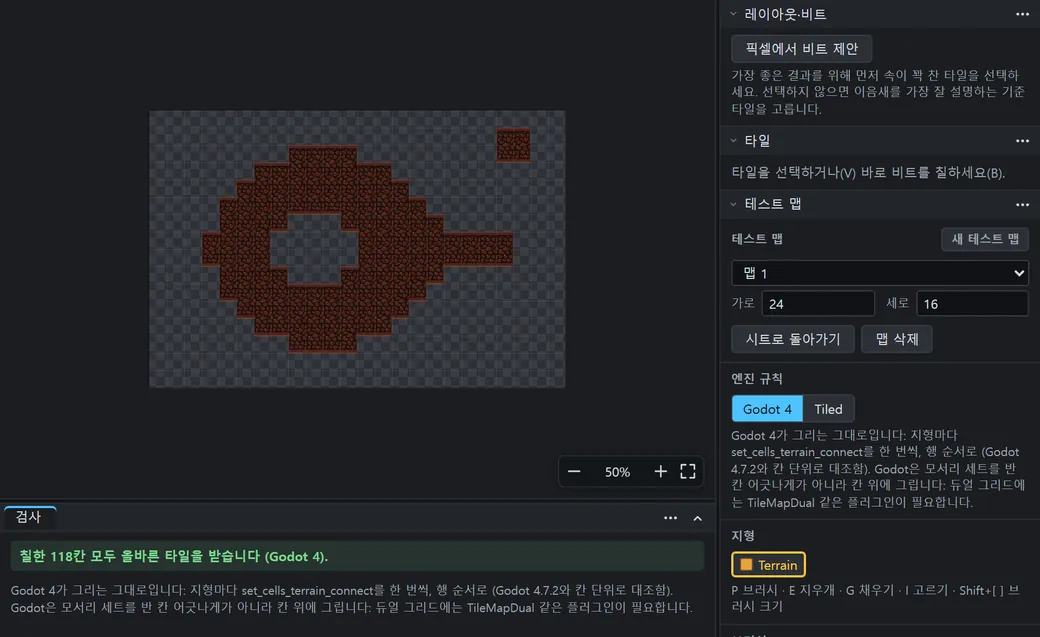Collapse the 검사 panel with the chevron
Image resolution: width=1040 pixels, height=637 pixels.
[x=697, y=518]
